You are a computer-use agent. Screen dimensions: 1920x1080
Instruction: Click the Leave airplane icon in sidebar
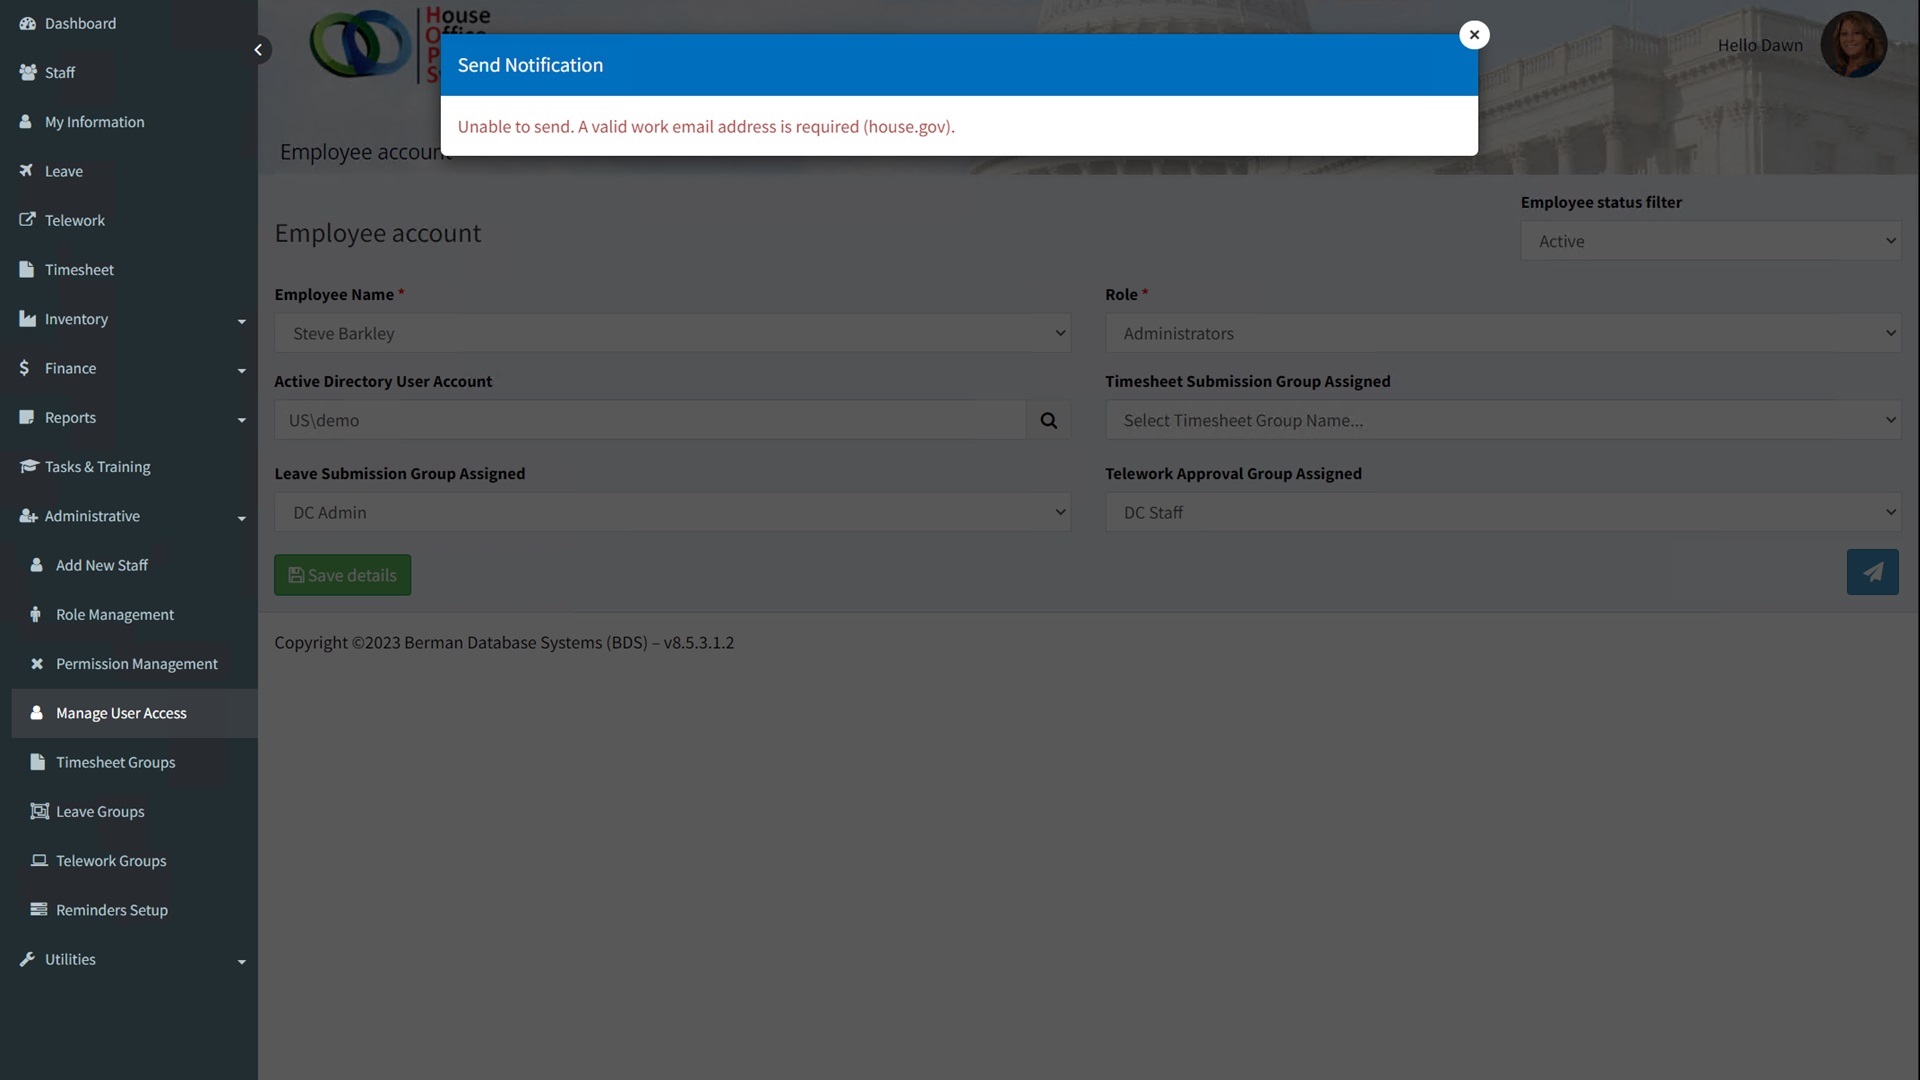tap(27, 171)
